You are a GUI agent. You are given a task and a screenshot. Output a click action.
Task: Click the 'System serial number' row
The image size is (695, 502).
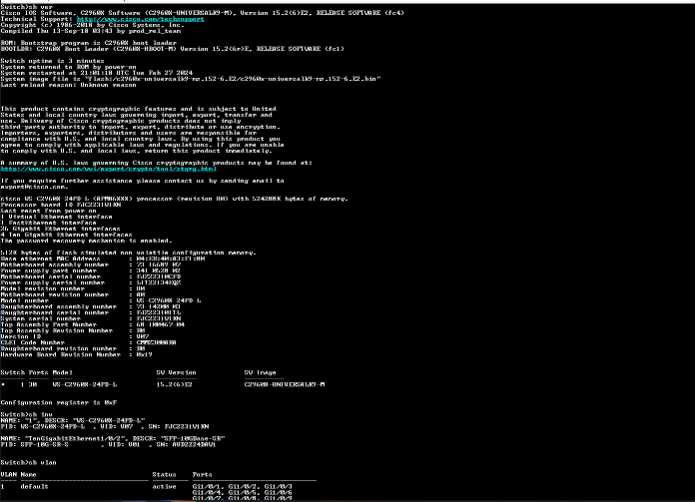point(91,318)
